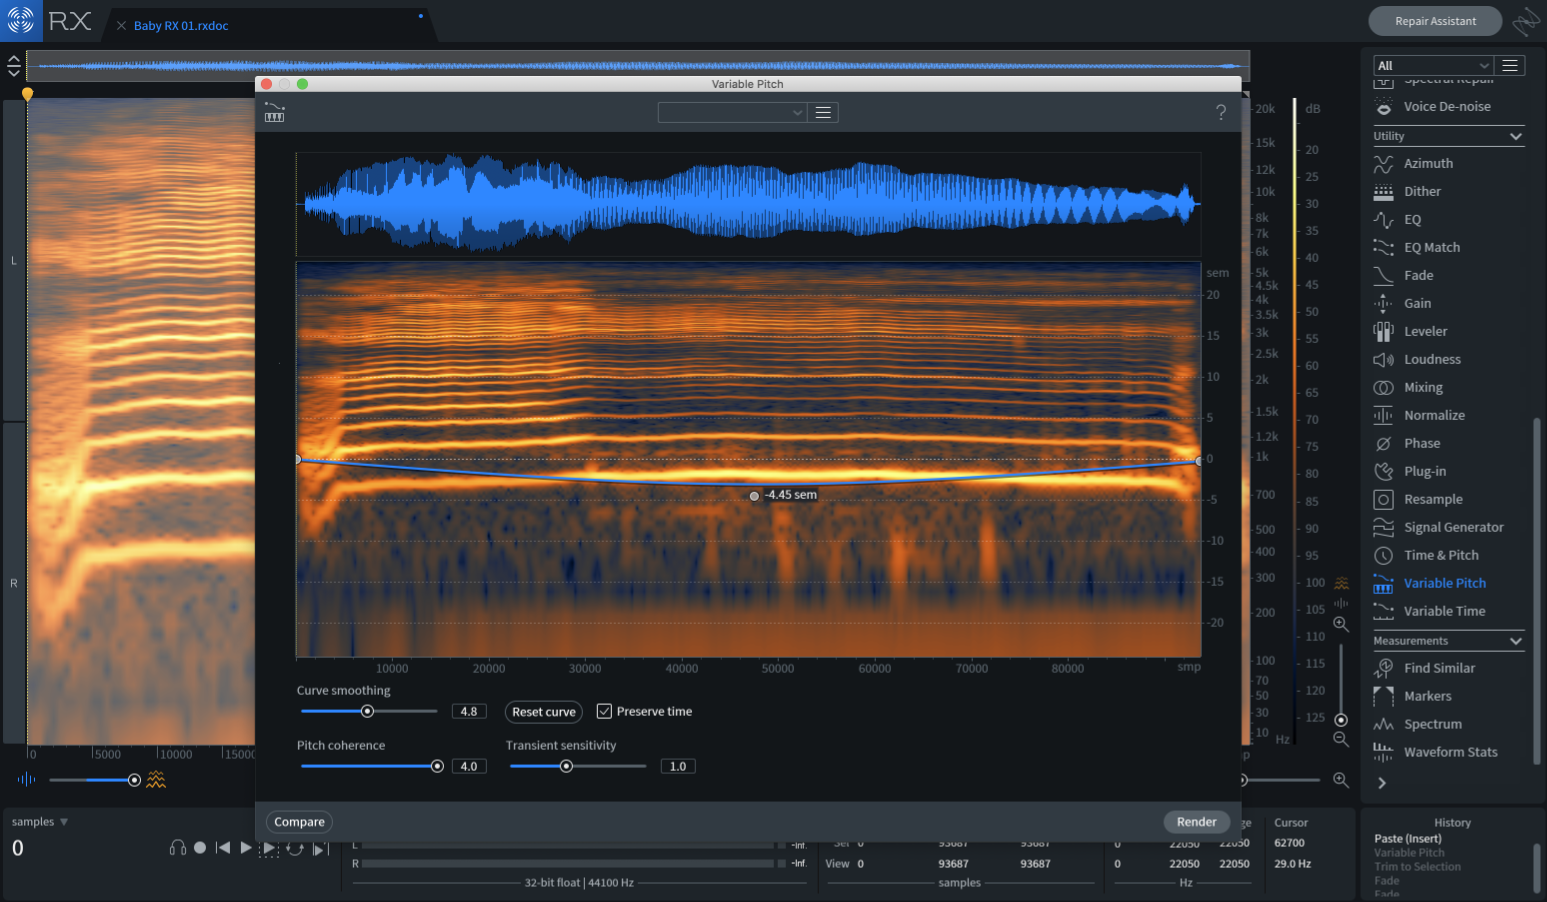Expand the module panel chevron arrow
The image size is (1547, 902).
coord(1382,783)
